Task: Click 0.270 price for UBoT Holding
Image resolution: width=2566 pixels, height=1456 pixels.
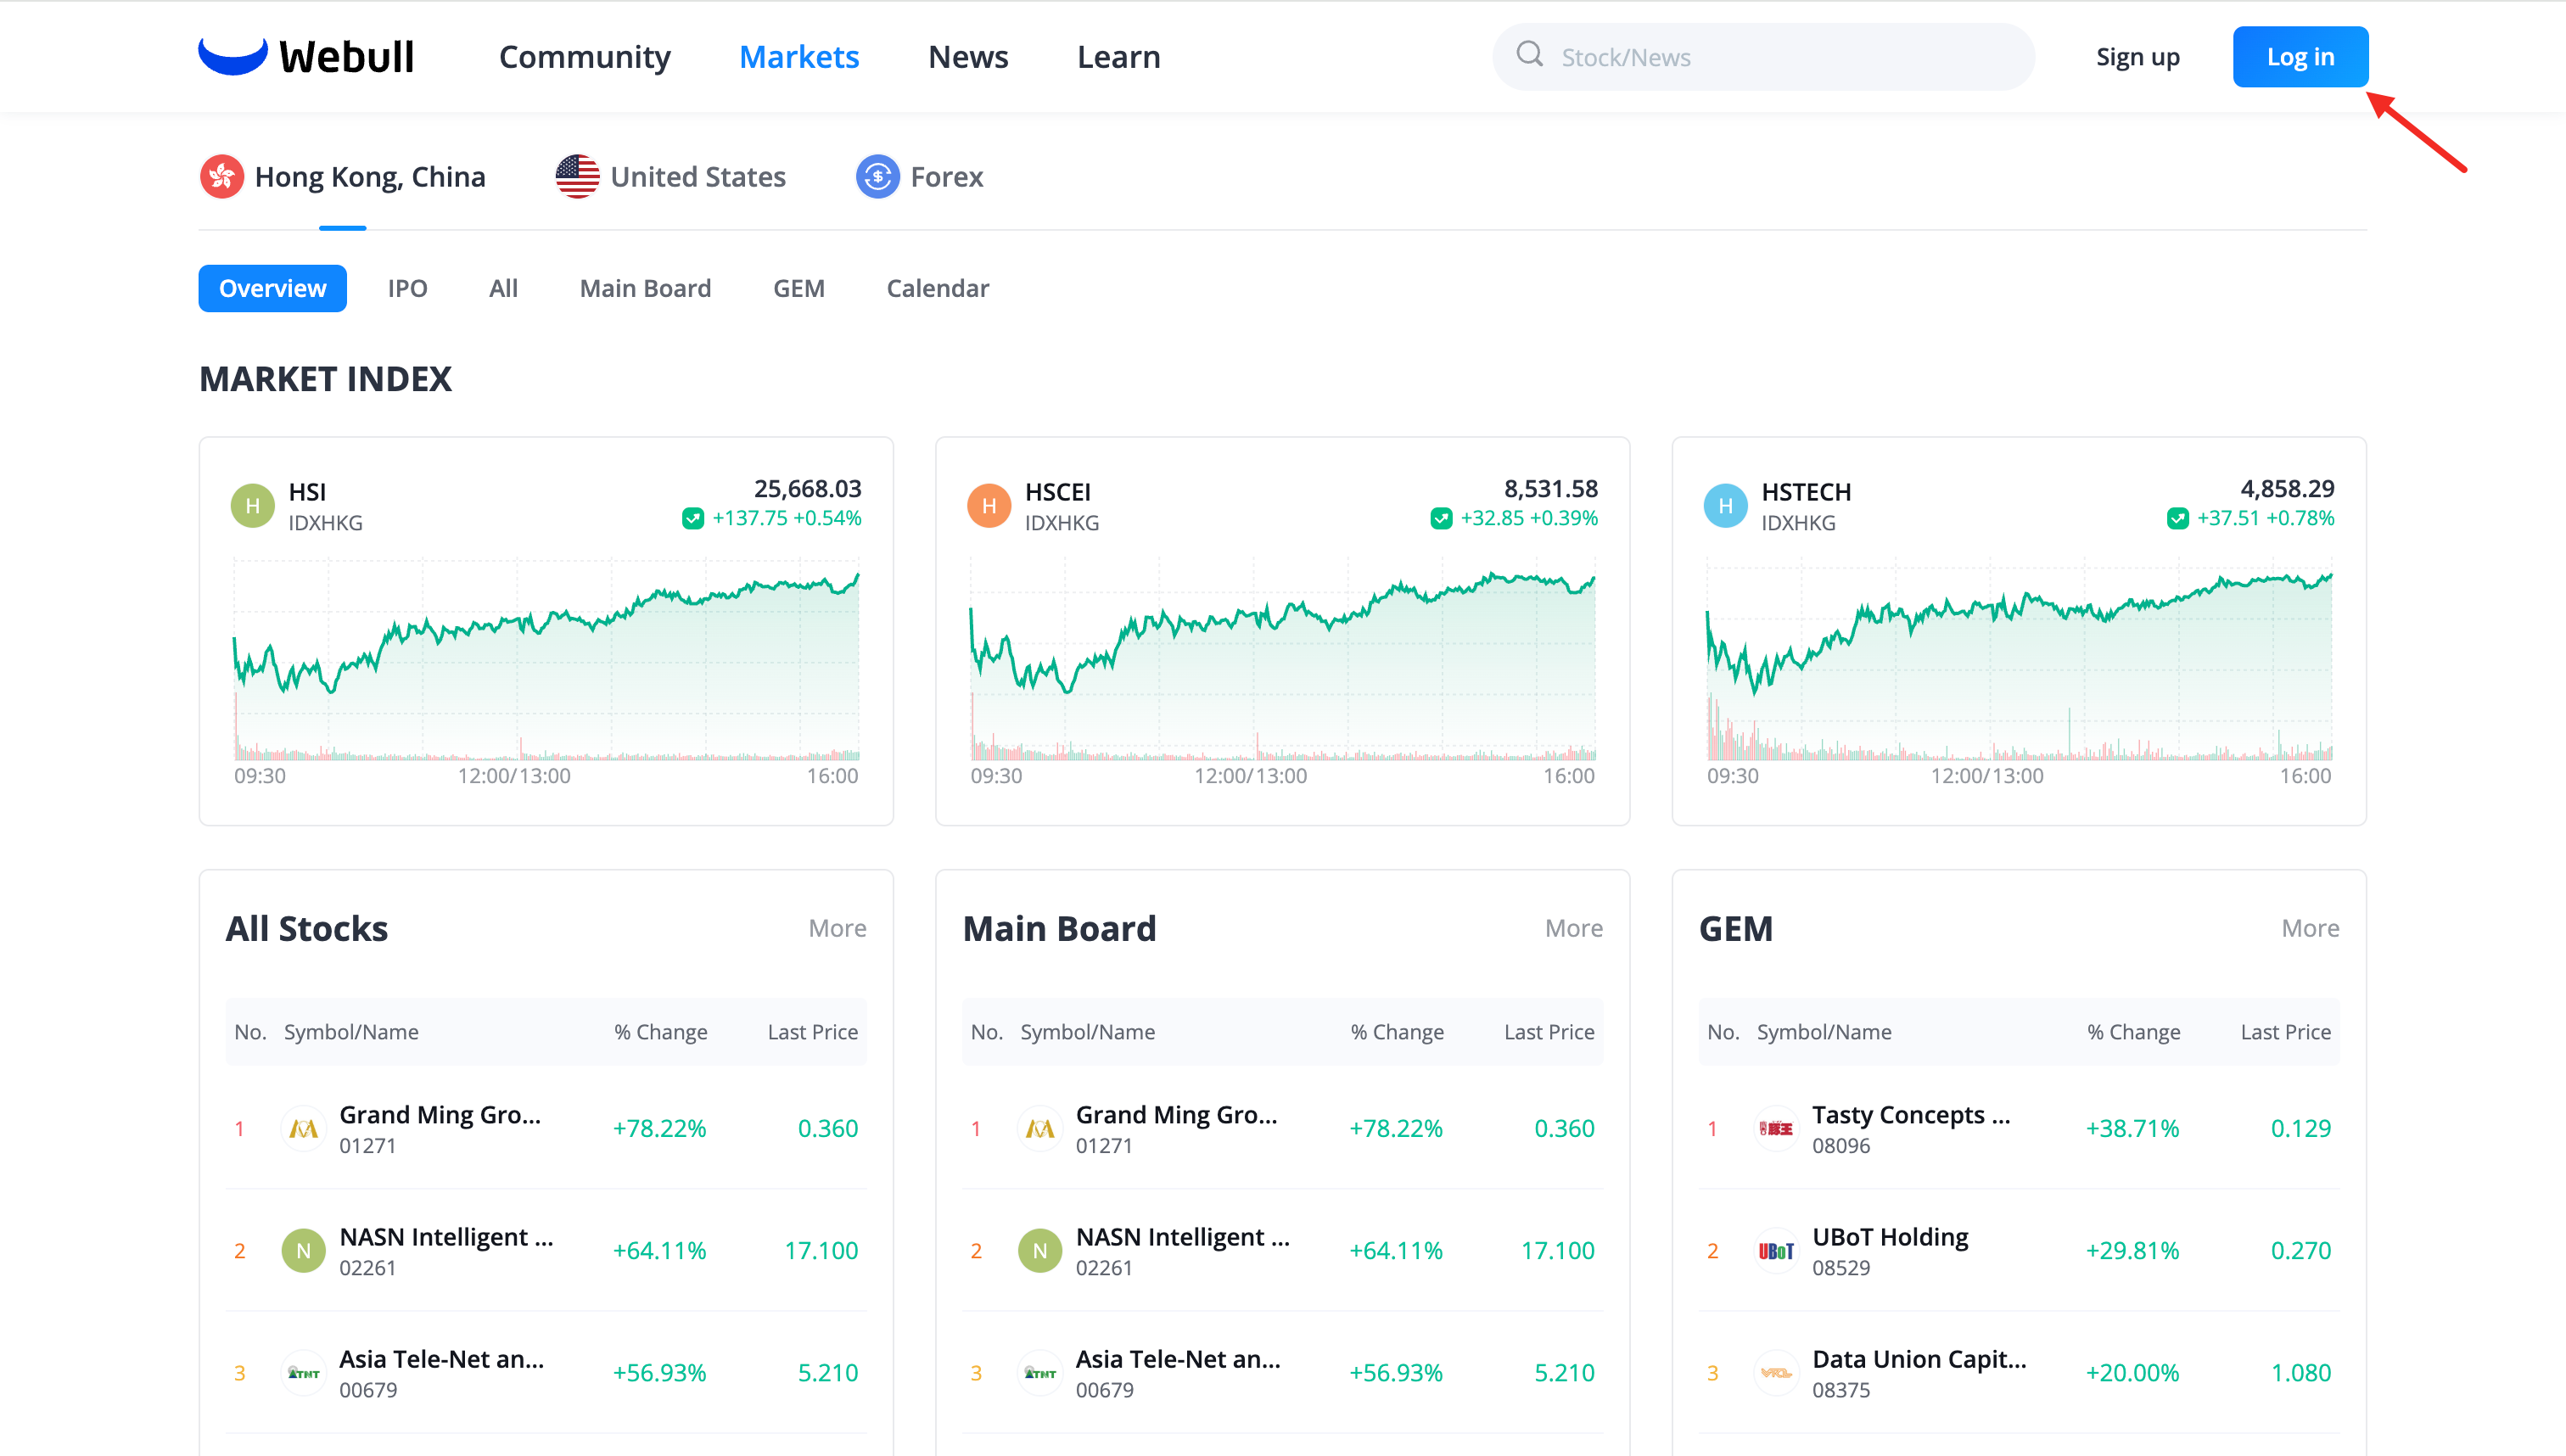Action: (x=2300, y=1250)
